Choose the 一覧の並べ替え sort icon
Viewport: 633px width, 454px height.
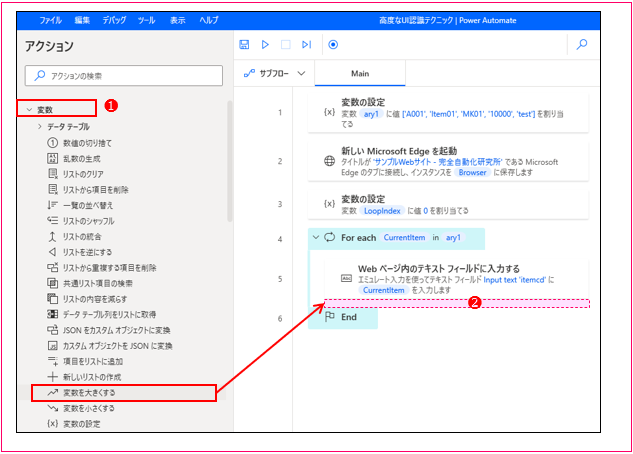tap(52, 205)
